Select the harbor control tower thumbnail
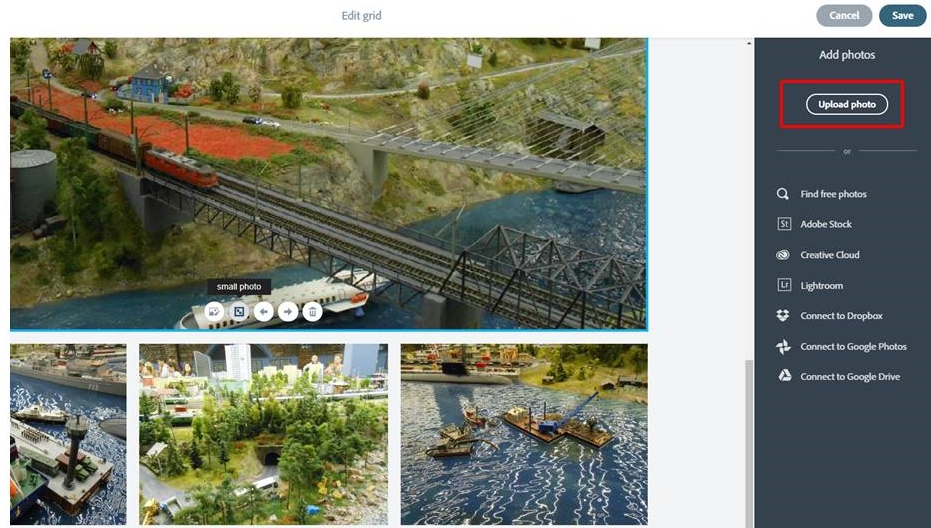This screenshot has height=528, width=931. (68, 434)
